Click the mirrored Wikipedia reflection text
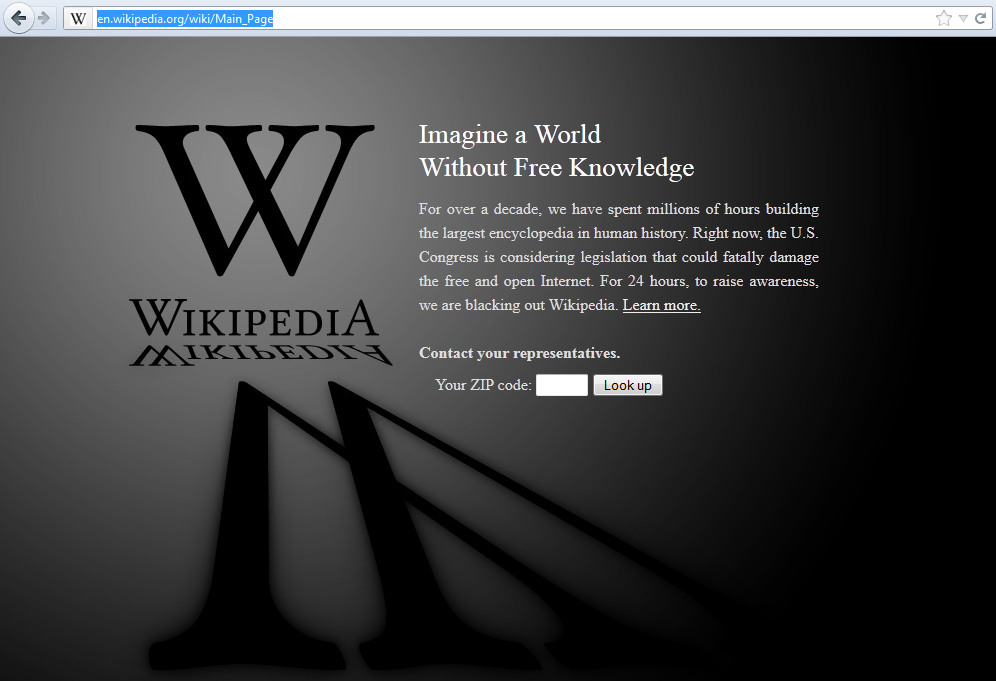The width and height of the screenshot is (996, 681). pos(260,354)
